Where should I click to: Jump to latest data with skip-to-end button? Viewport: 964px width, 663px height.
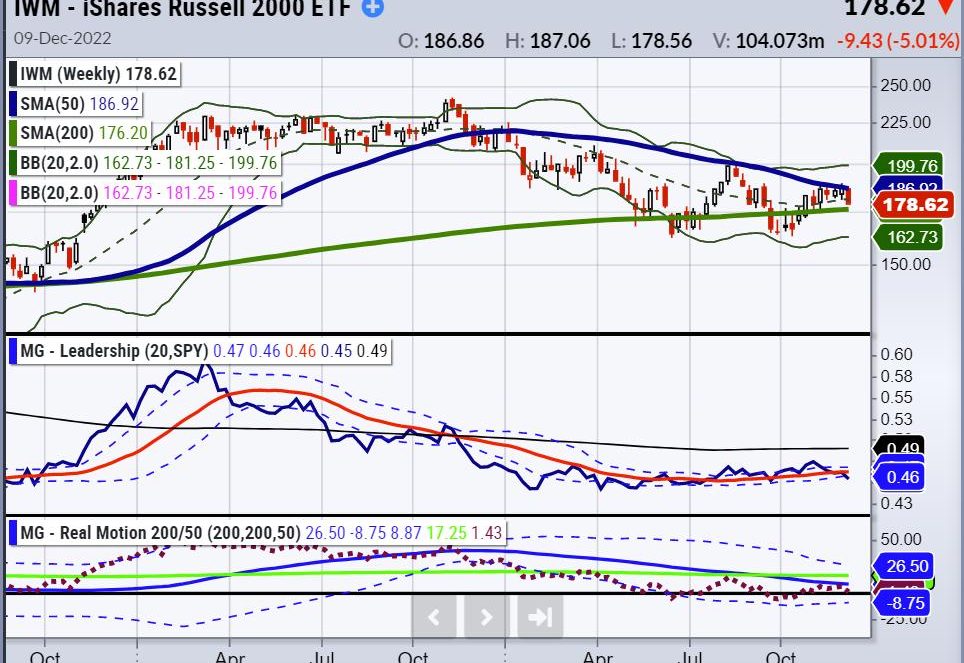click(540, 617)
